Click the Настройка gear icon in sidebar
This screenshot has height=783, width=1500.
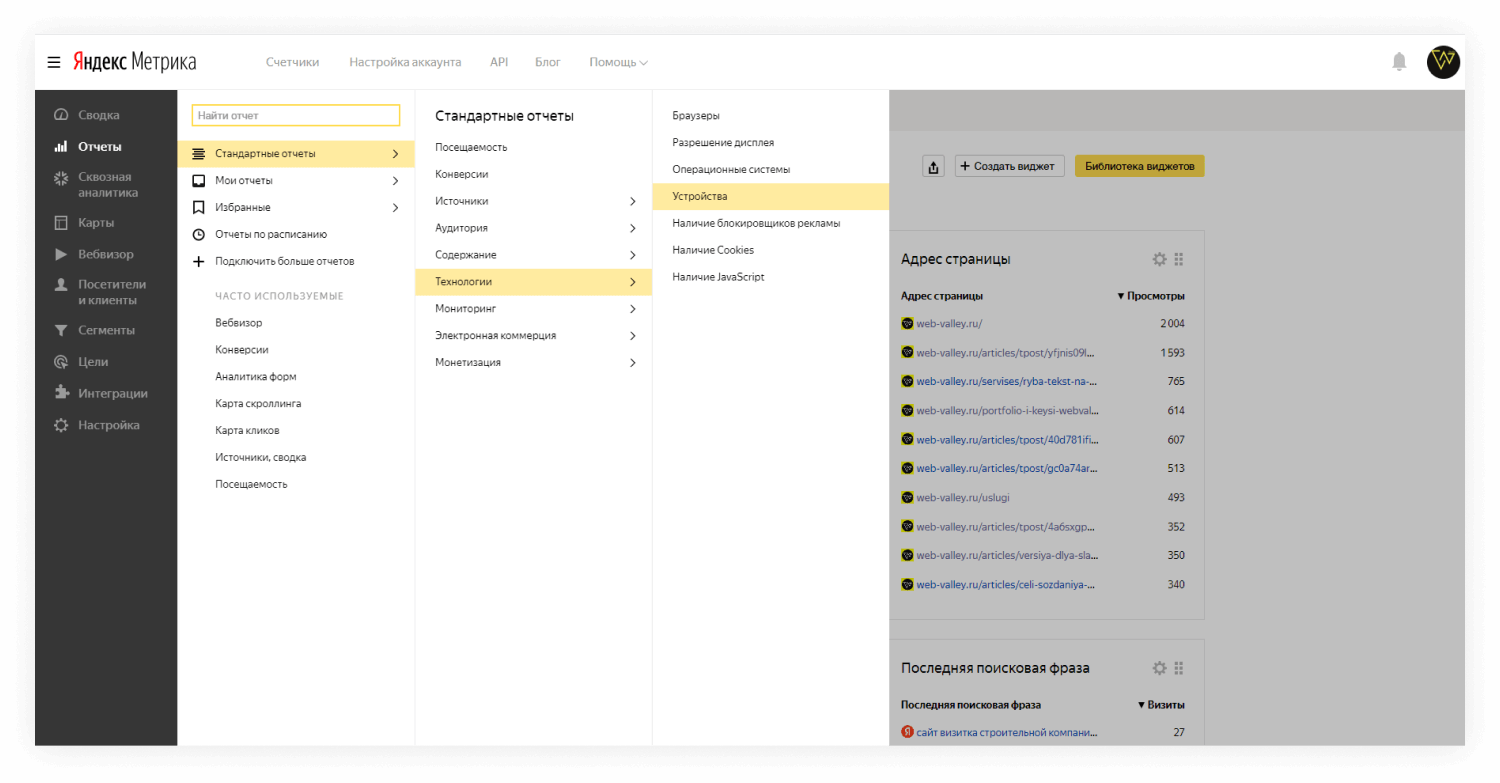(61, 425)
